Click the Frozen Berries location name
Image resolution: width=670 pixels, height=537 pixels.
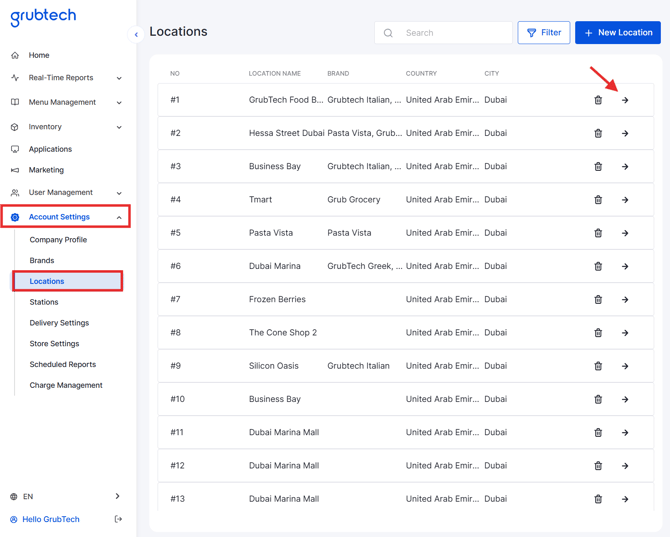[277, 299]
